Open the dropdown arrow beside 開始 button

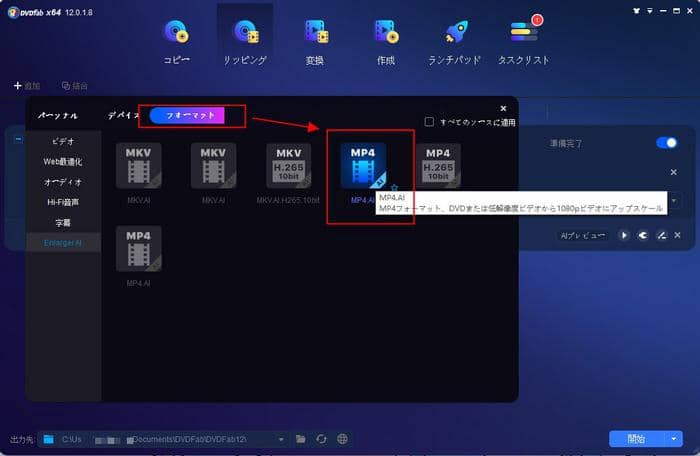[x=676, y=438]
